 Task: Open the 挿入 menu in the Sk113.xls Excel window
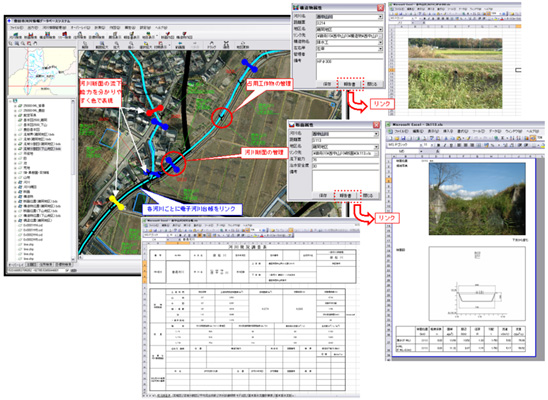(x=448, y=131)
